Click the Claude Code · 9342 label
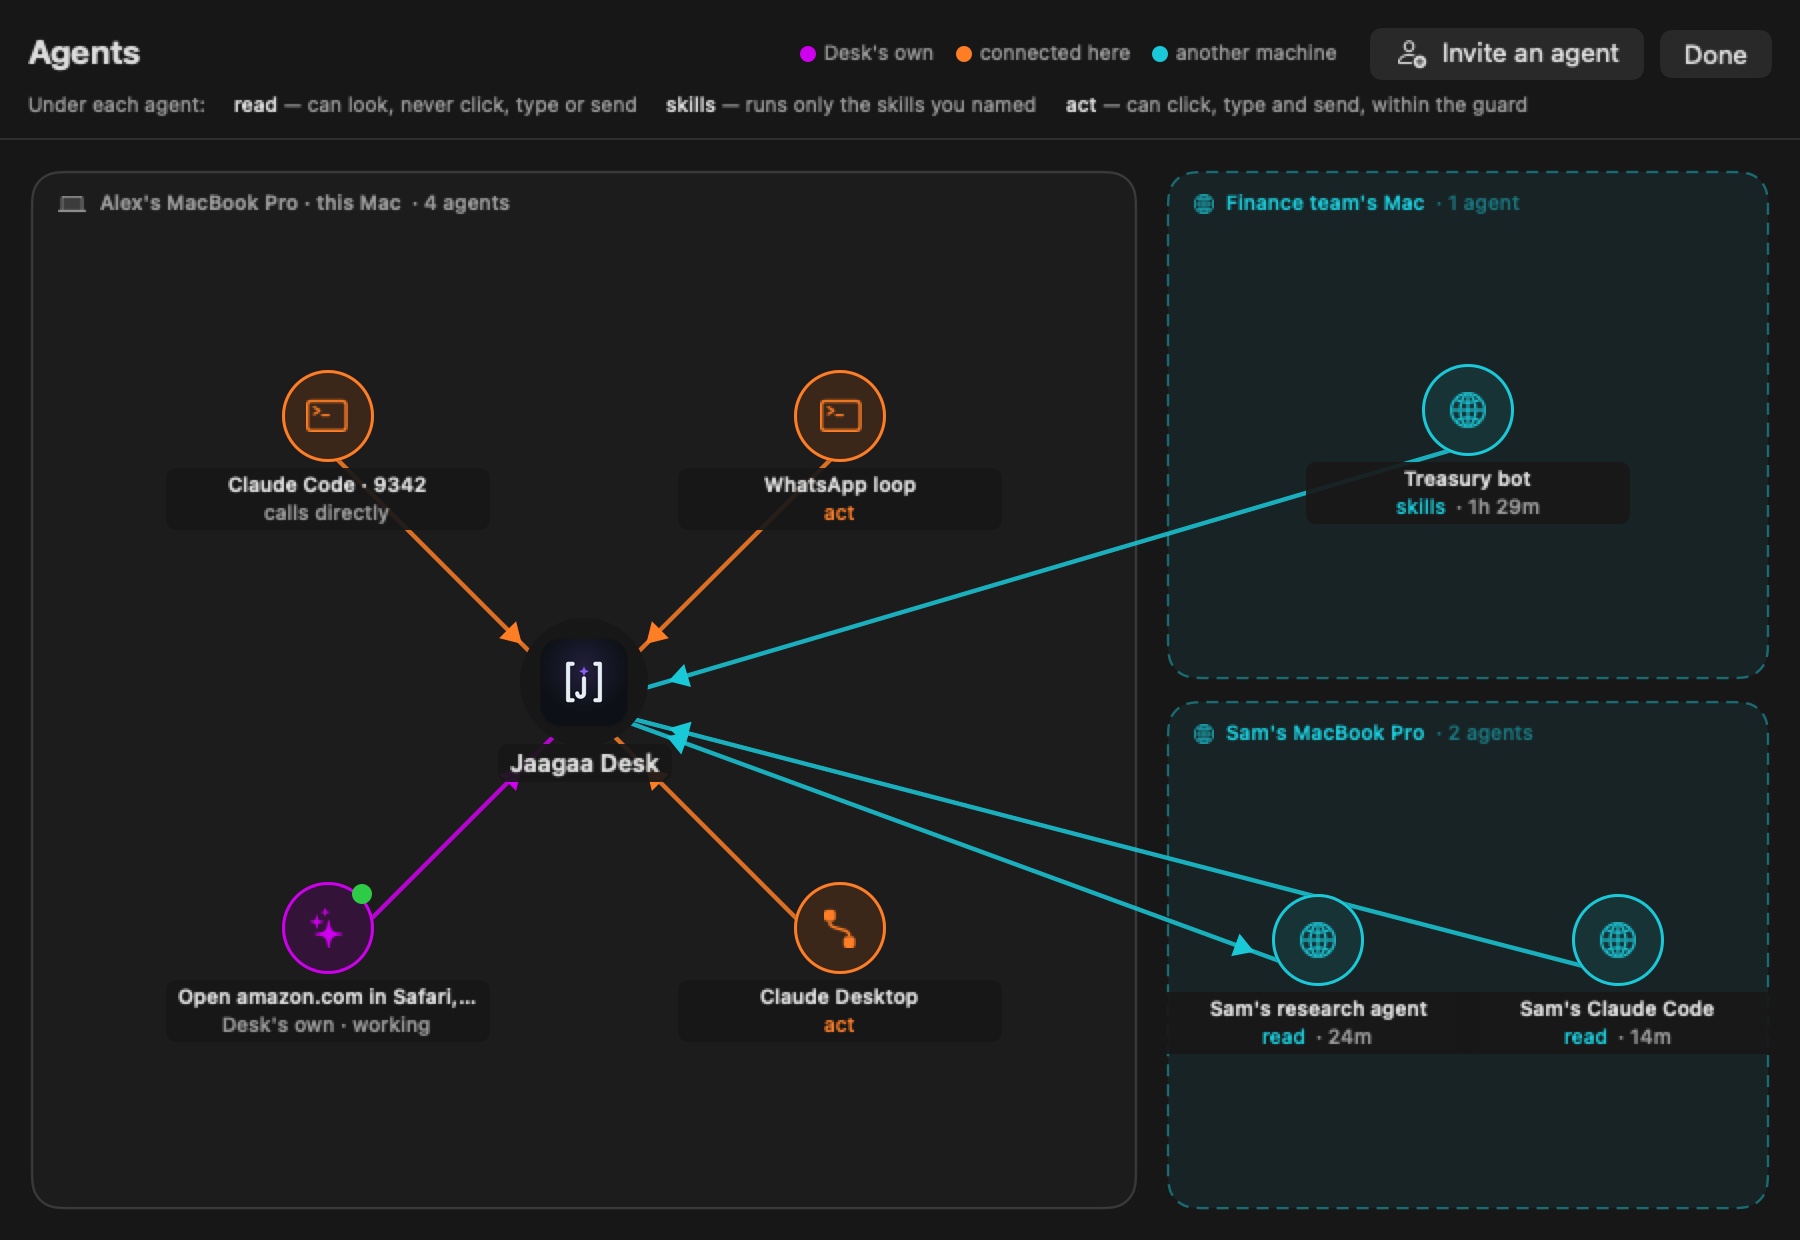 (x=327, y=485)
